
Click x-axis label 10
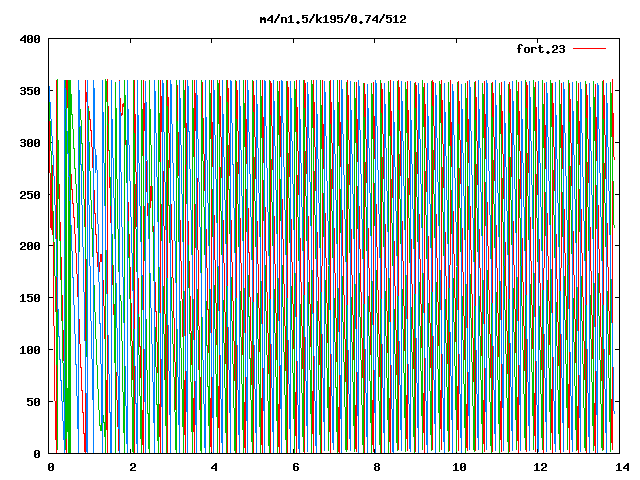[x=459, y=467]
